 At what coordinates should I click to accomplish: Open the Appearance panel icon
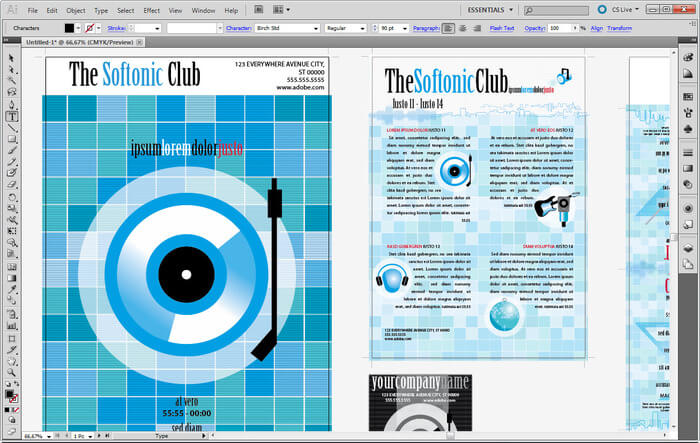point(688,208)
